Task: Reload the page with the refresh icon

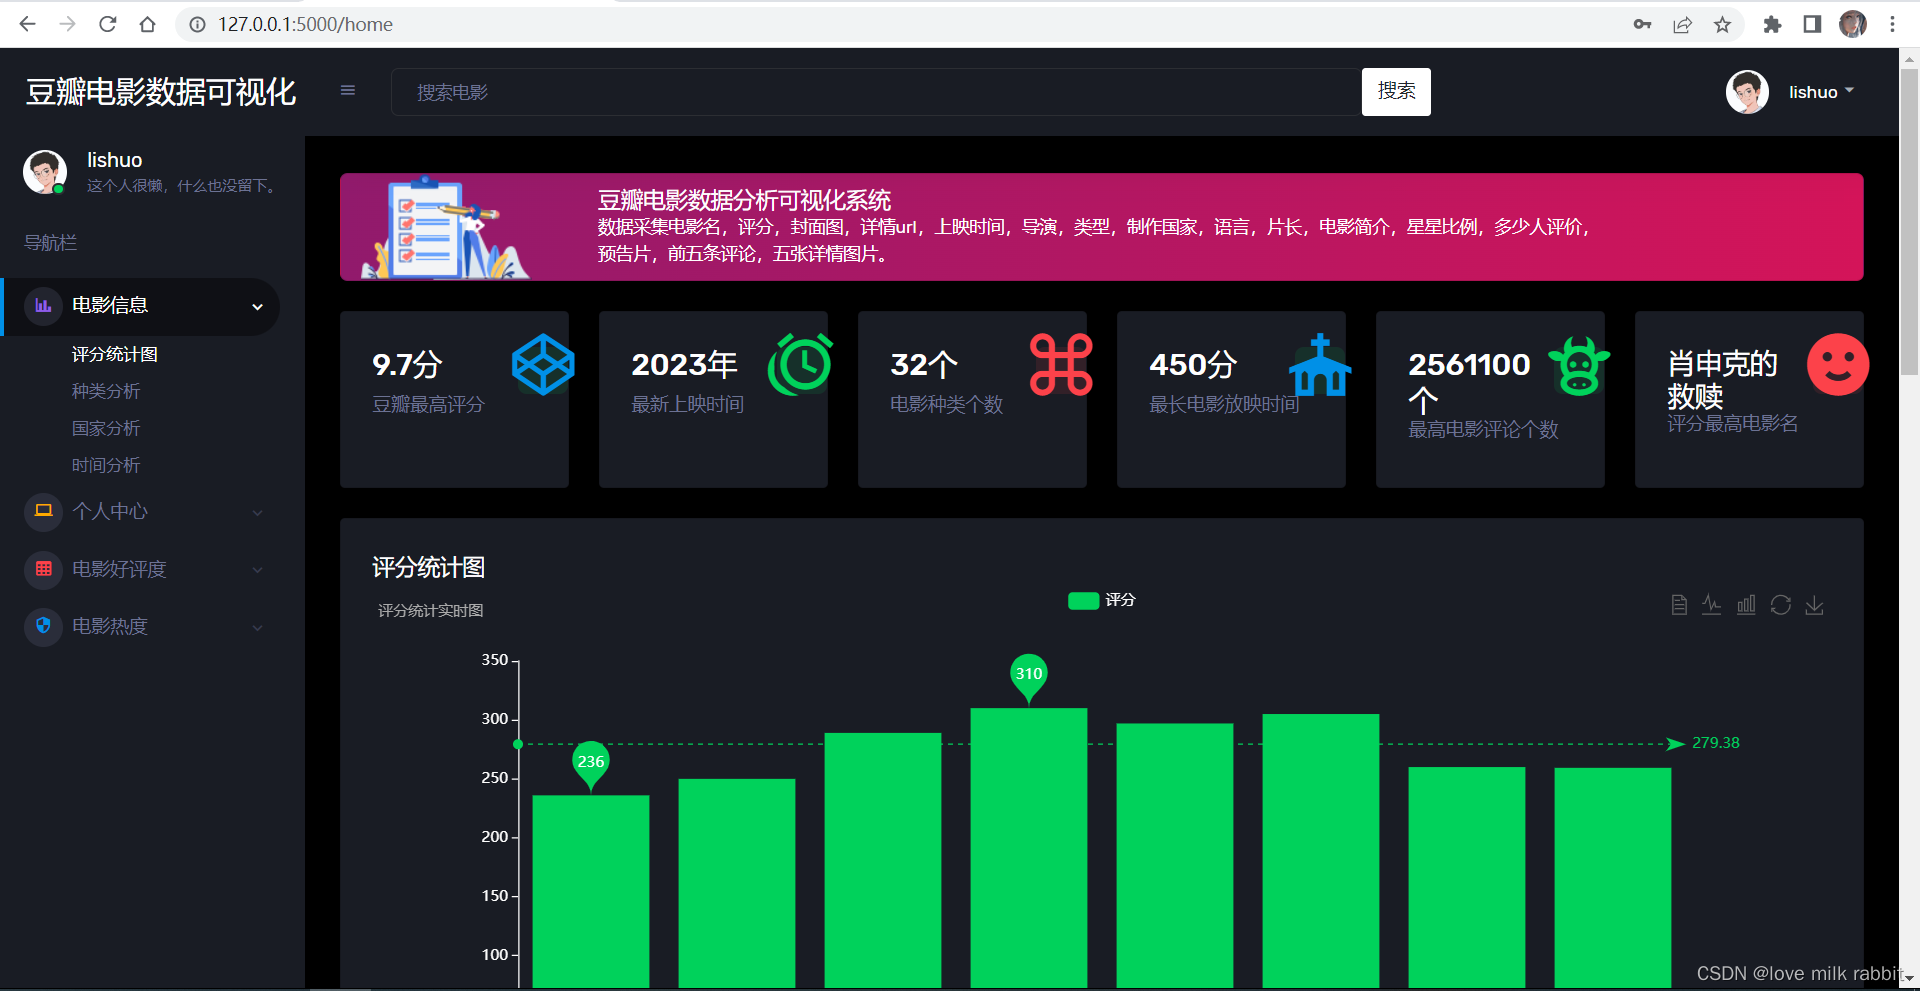Action: pos(108,24)
